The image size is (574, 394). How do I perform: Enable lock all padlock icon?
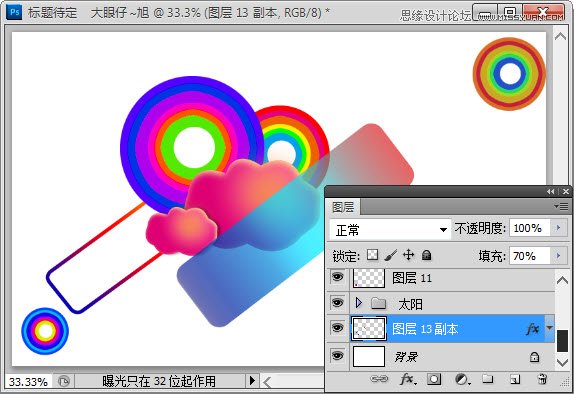tap(426, 255)
